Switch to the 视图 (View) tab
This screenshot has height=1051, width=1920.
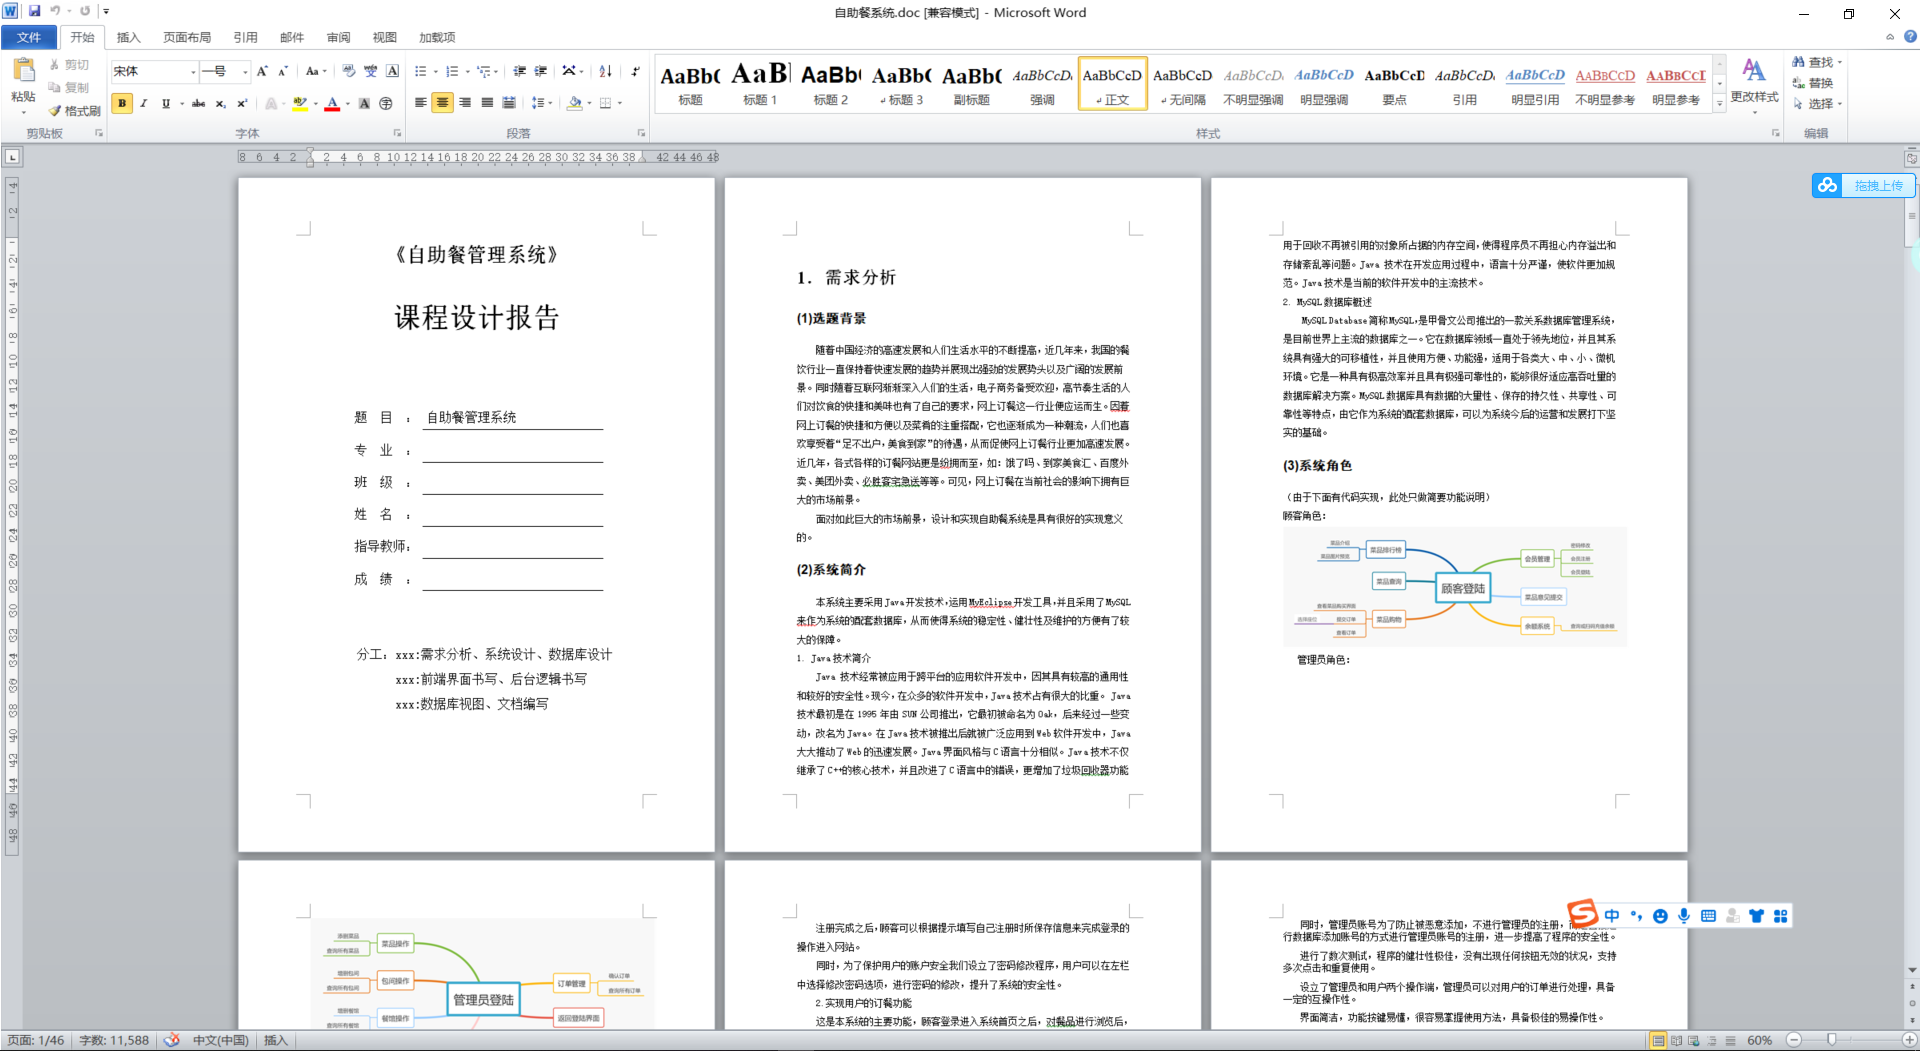click(x=385, y=37)
